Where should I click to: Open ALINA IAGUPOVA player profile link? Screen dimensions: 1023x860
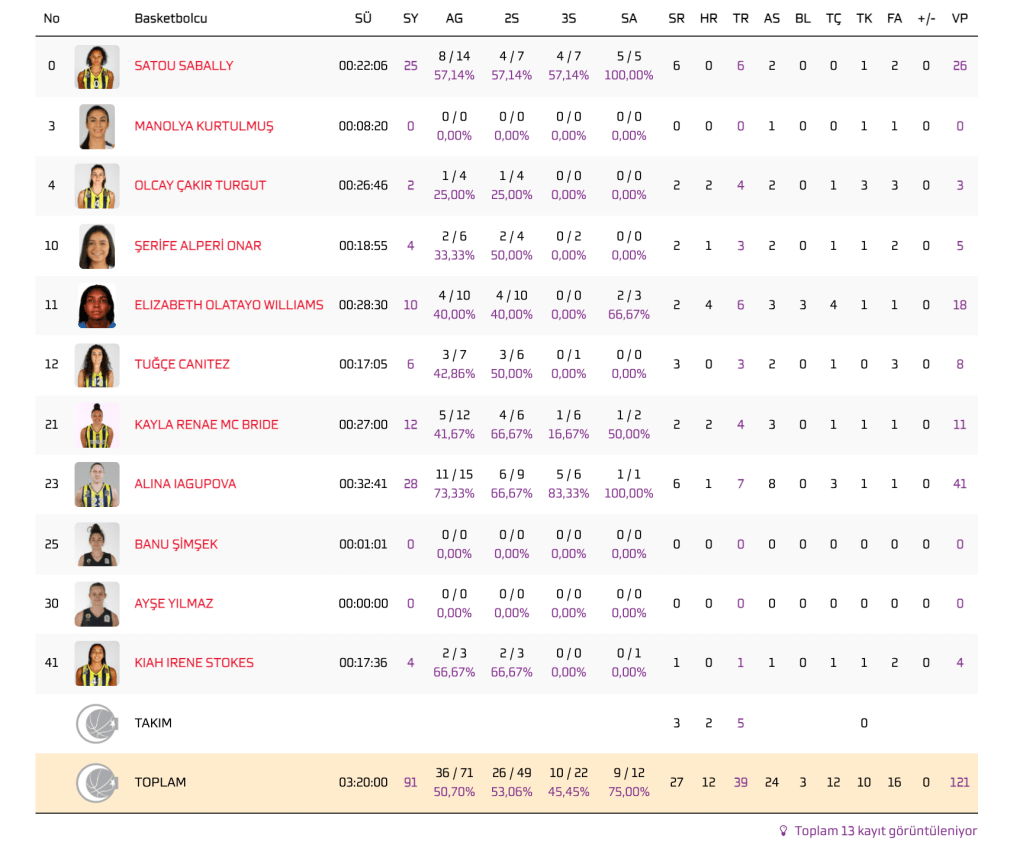(185, 484)
